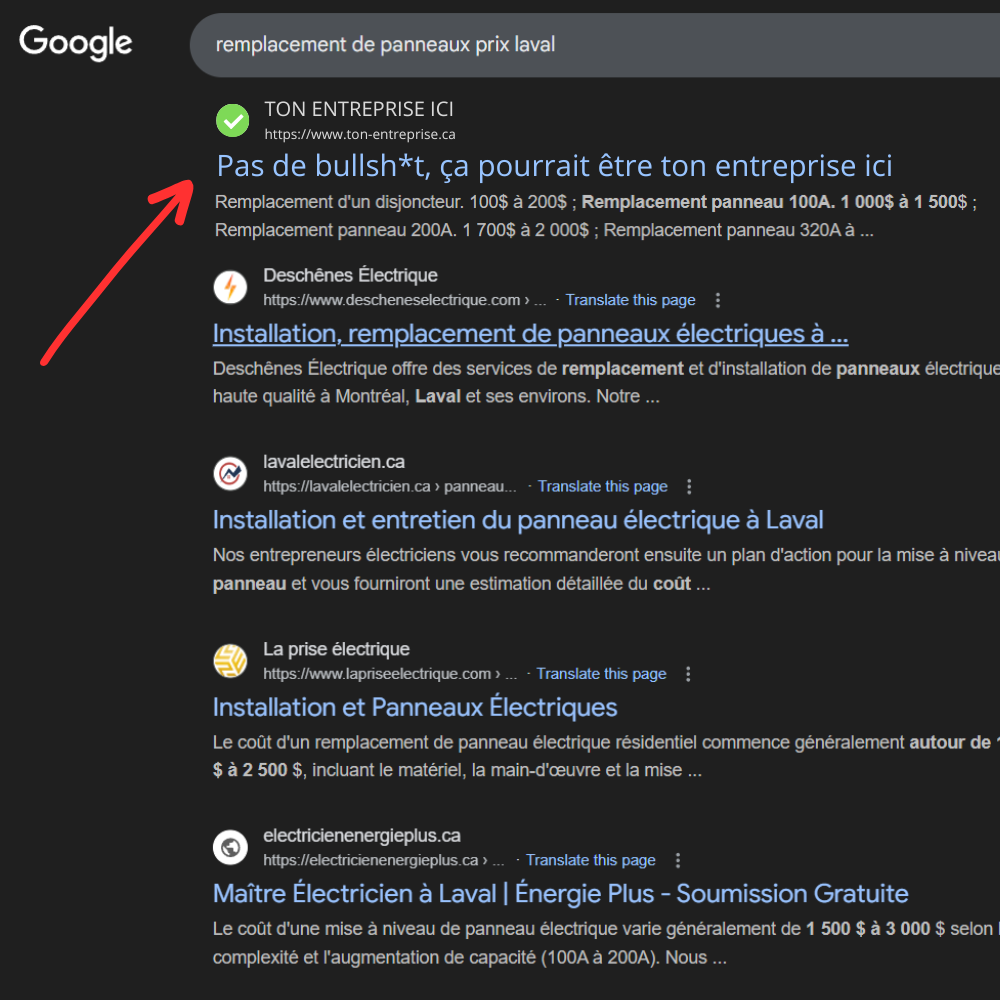Screen dimensions: 1000x1000
Task: Open 'Installation et entretien du panneau électrique à Laval'
Action: click(517, 519)
